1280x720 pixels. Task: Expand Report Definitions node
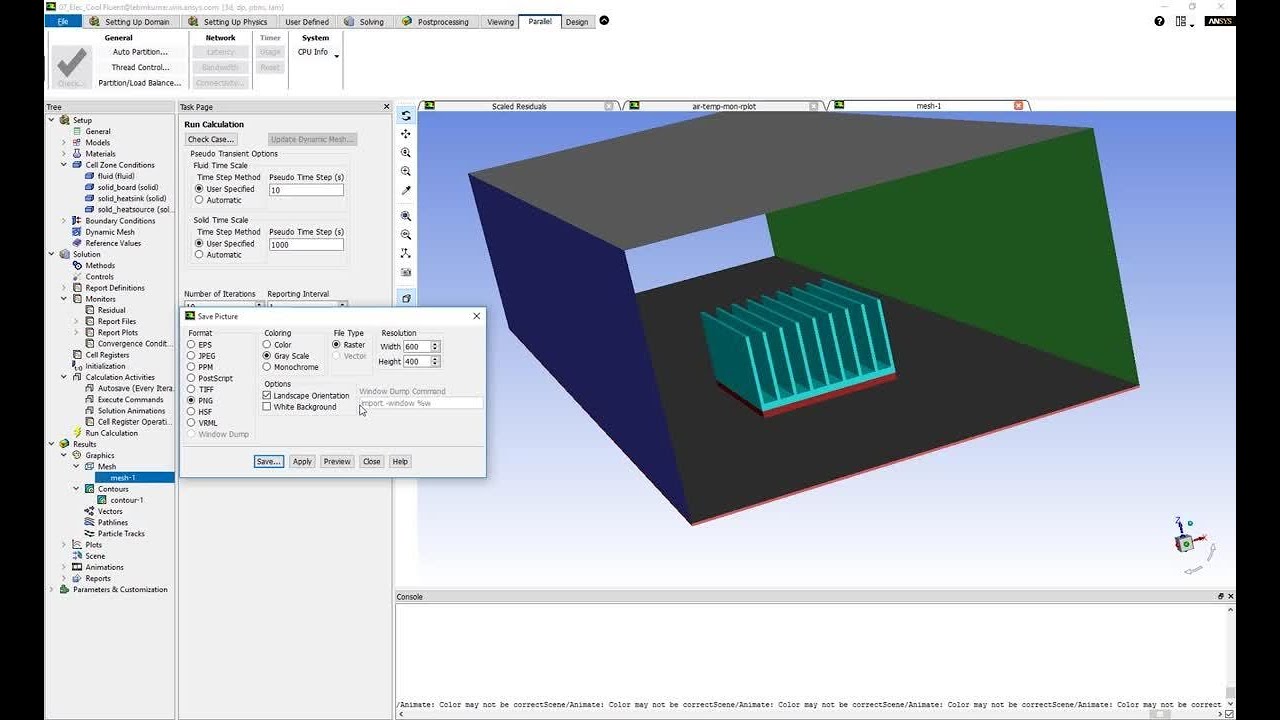pos(64,288)
